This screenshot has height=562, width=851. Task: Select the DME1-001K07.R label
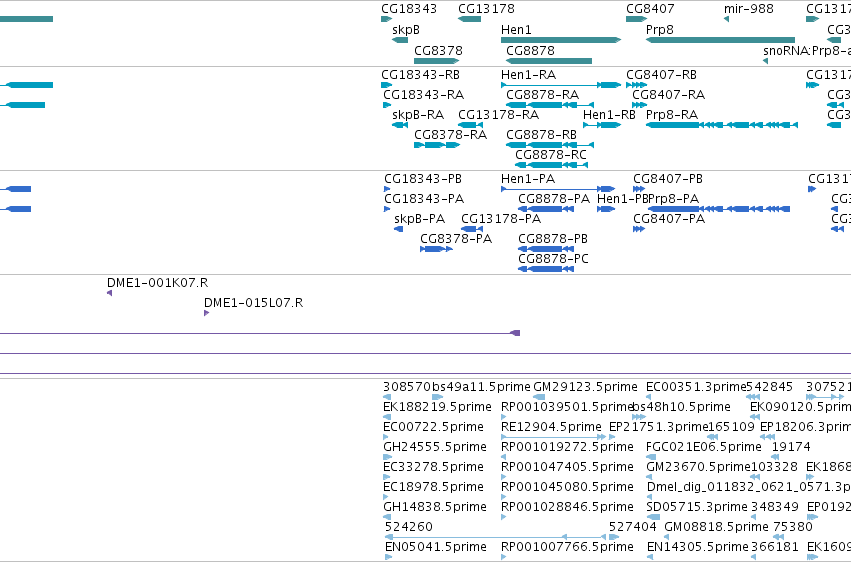[157, 283]
